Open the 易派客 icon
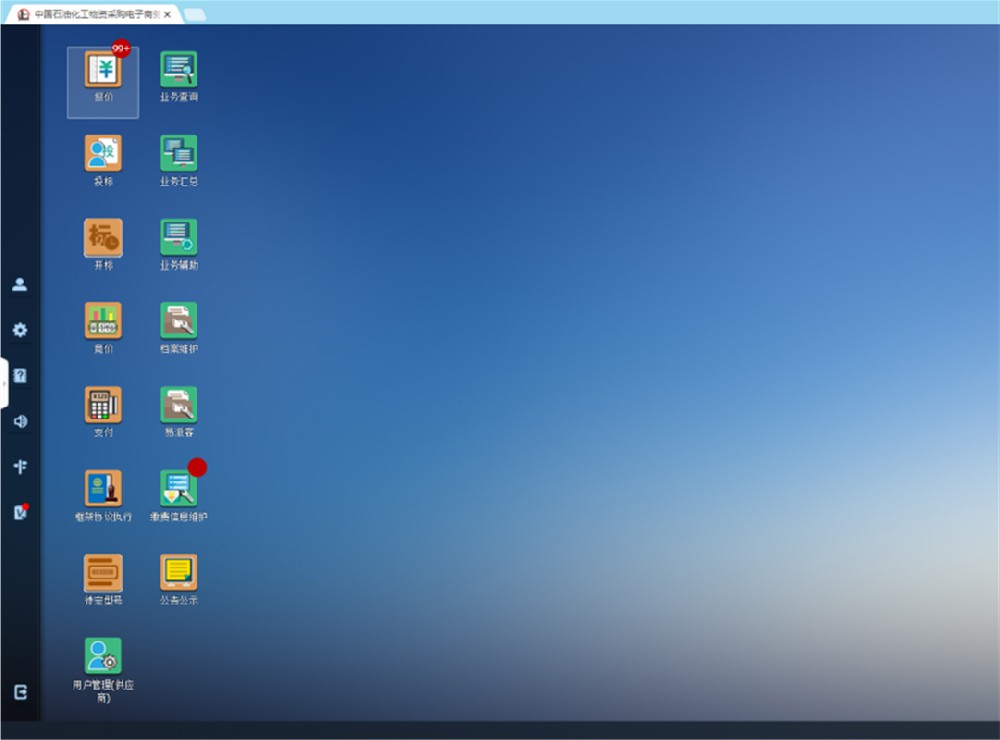 [x=179, y=405]
